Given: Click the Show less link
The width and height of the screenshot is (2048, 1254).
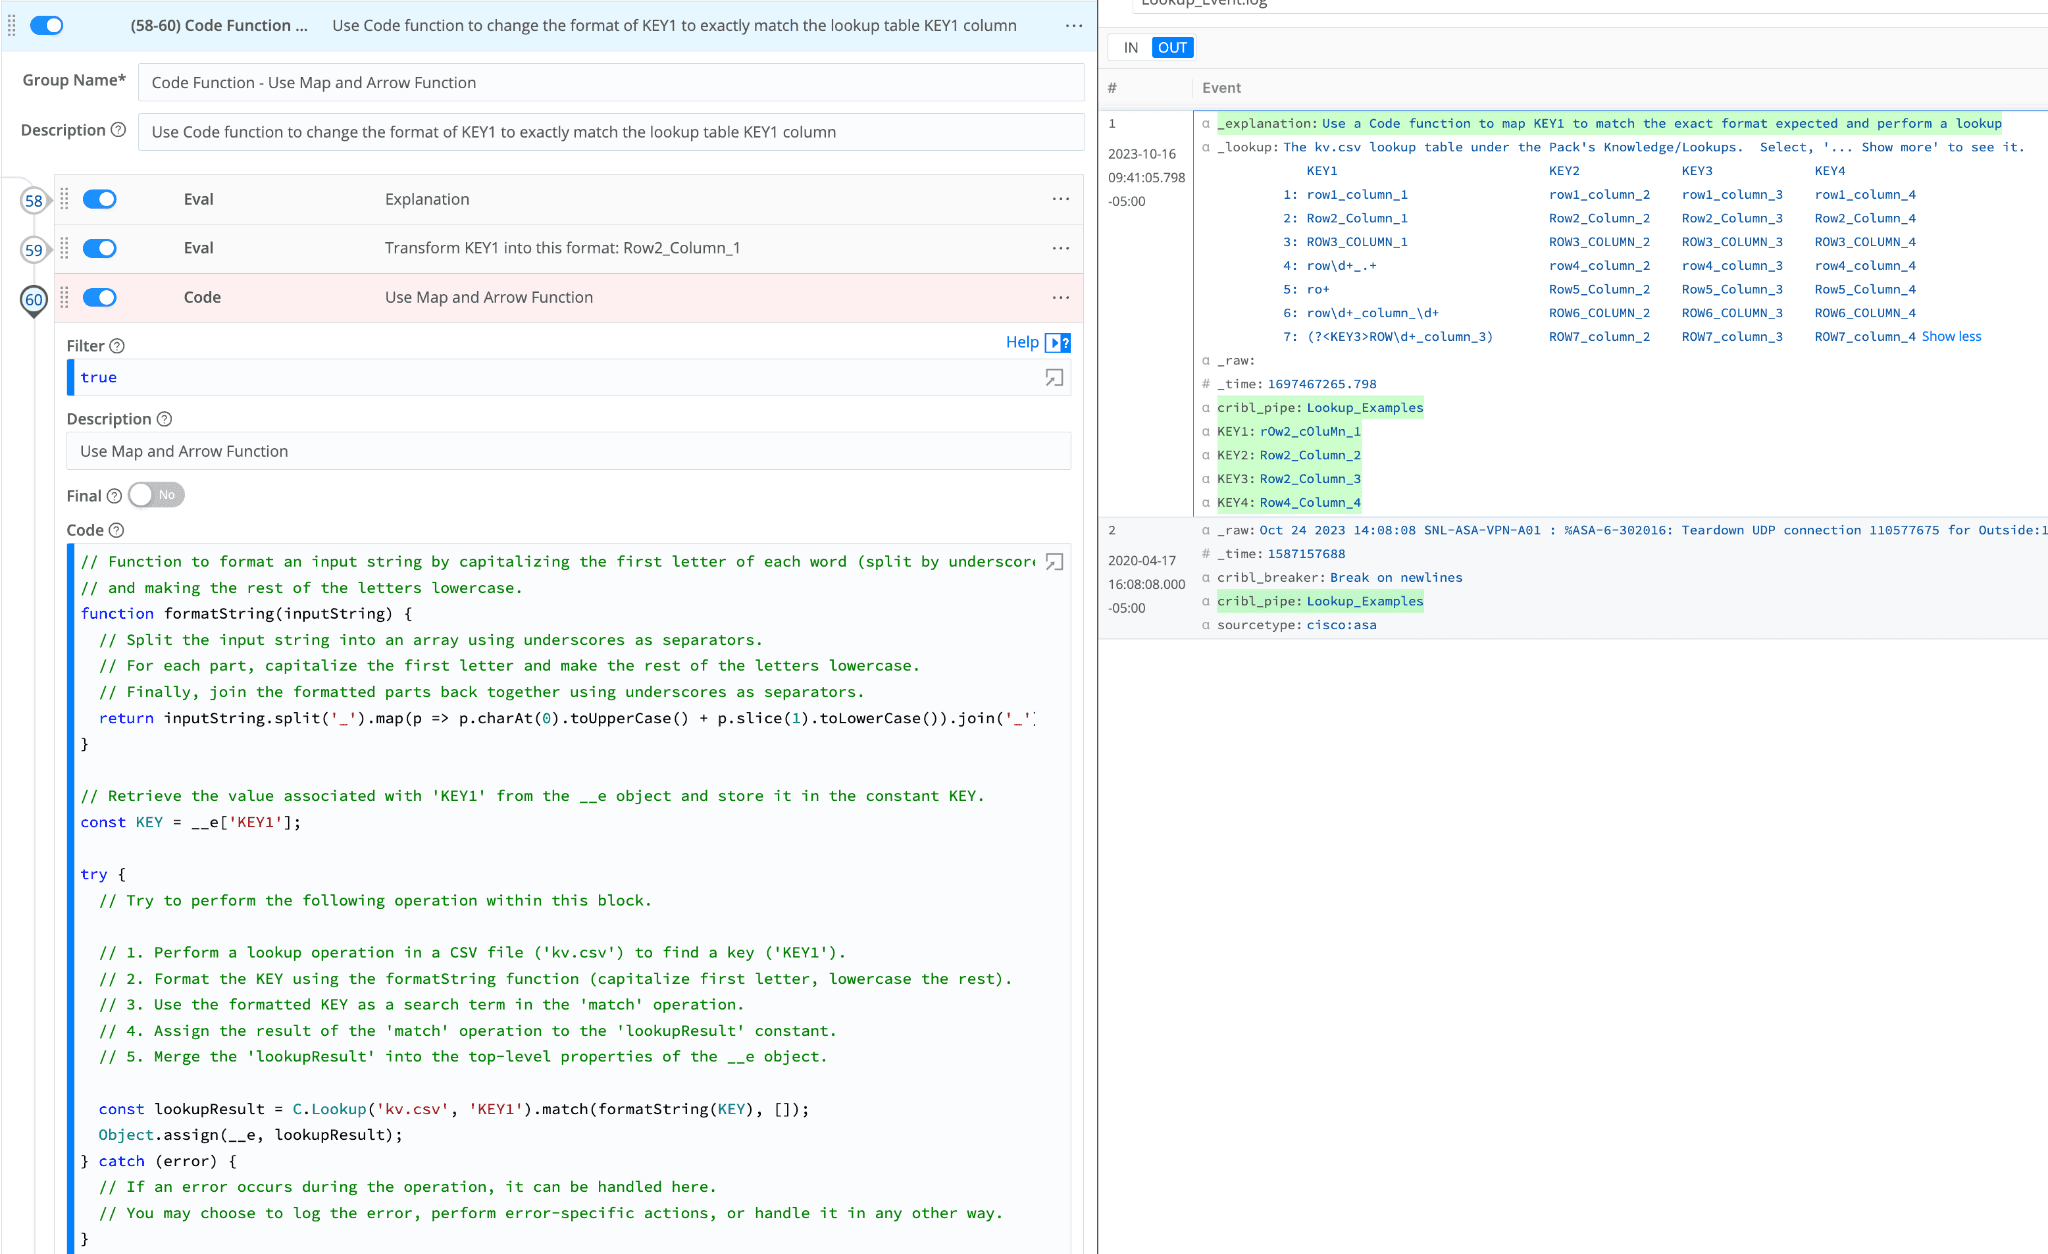Looking at the screenshot, I should [1950, 337].
